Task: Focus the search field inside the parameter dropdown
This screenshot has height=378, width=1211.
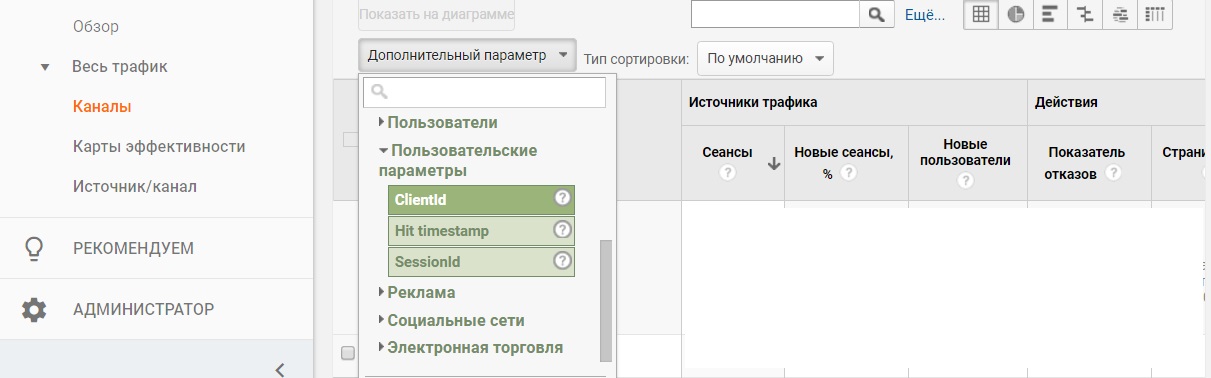Action: tap(485, 92)
